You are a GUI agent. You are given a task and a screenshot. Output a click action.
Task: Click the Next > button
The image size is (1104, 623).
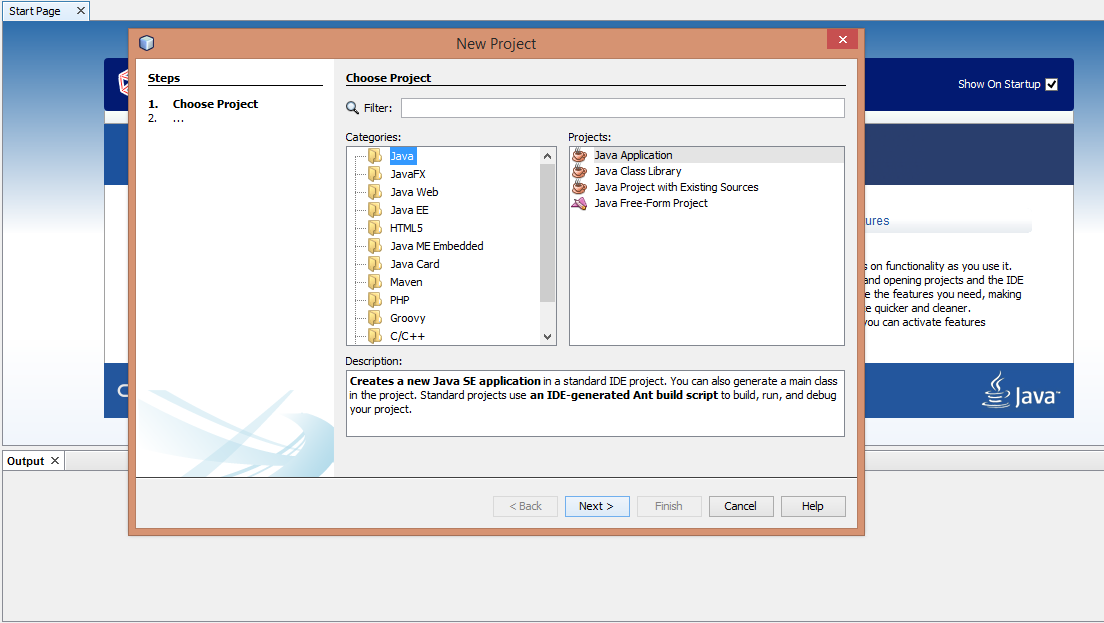tap(597, 506)
